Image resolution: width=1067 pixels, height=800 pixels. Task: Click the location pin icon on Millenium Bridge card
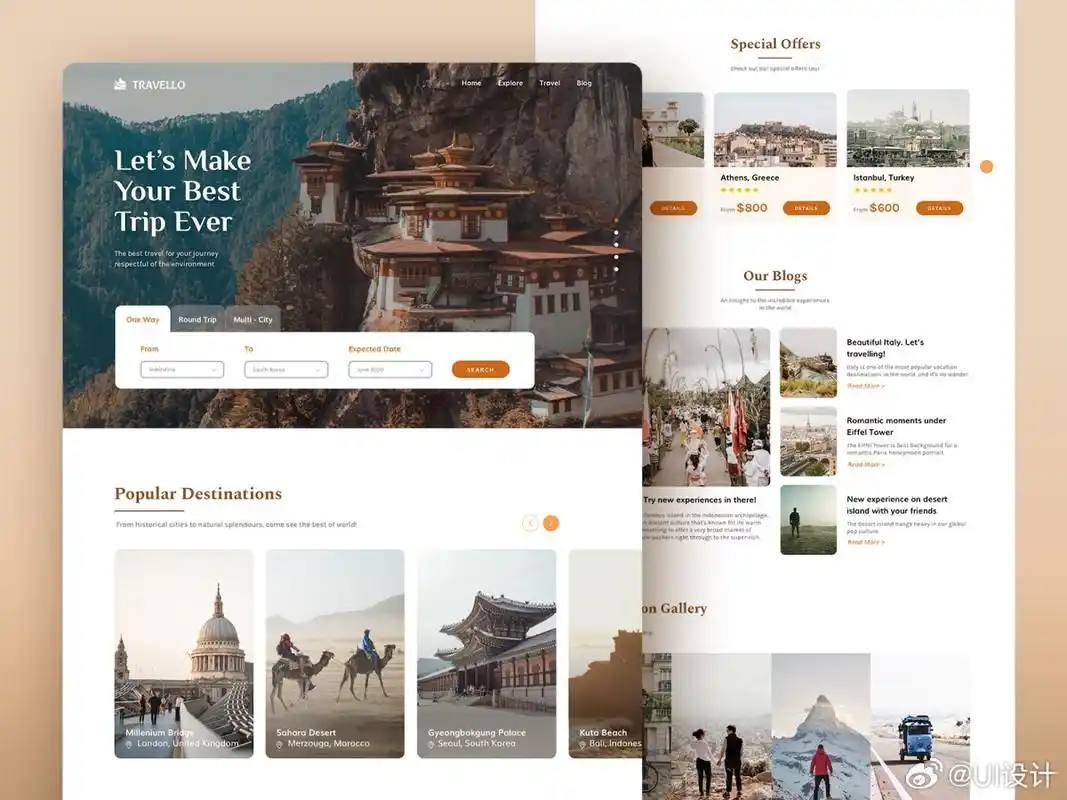click(130, 743)
